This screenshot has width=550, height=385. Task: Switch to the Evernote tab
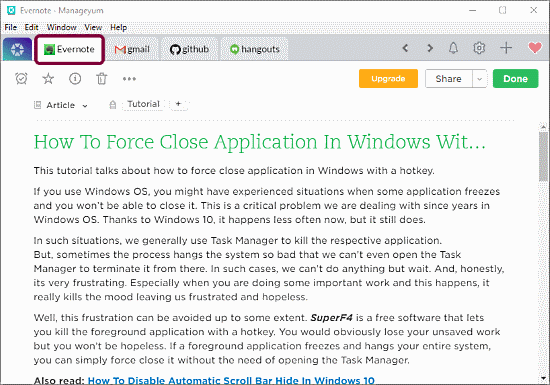[x=69, y=49]
